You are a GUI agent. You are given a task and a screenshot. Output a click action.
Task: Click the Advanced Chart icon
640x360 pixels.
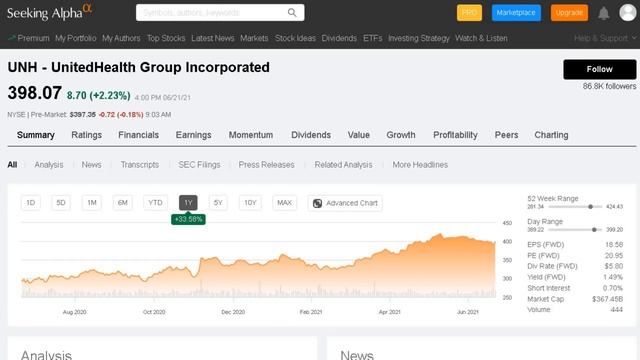click(x=317, y=203)
